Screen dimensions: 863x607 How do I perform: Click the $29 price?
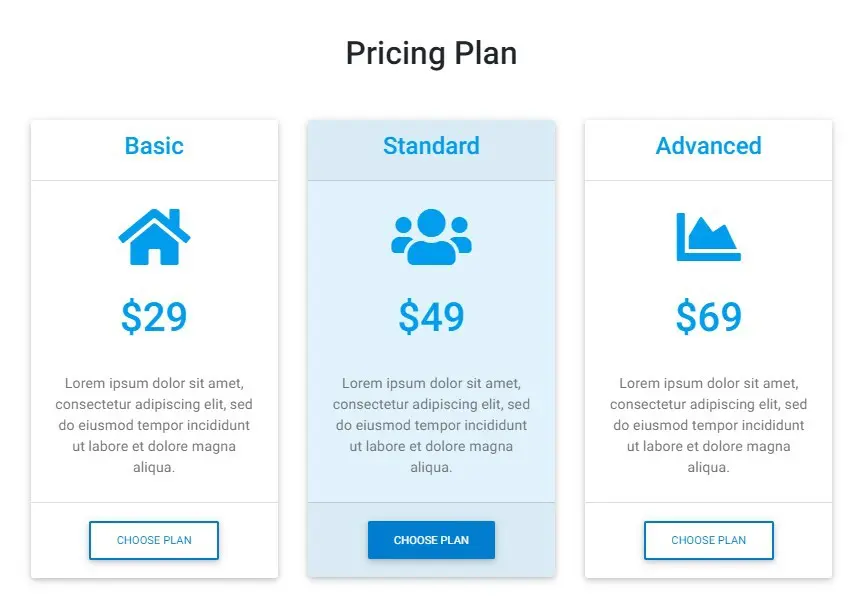[154, 317]
